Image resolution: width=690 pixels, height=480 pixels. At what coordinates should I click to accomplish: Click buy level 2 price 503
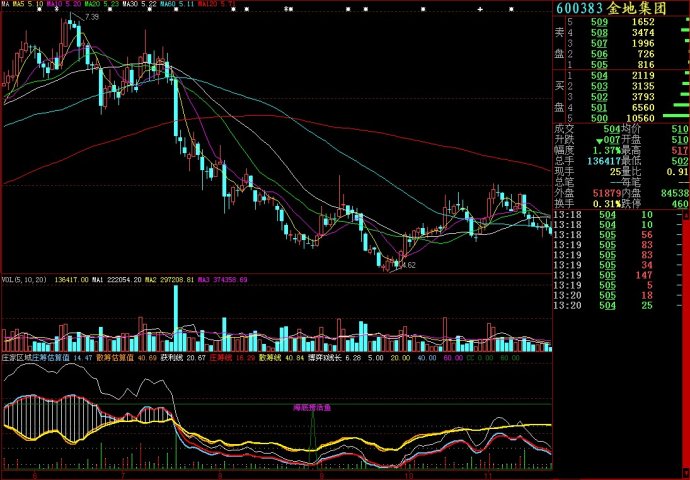[599, 86]
